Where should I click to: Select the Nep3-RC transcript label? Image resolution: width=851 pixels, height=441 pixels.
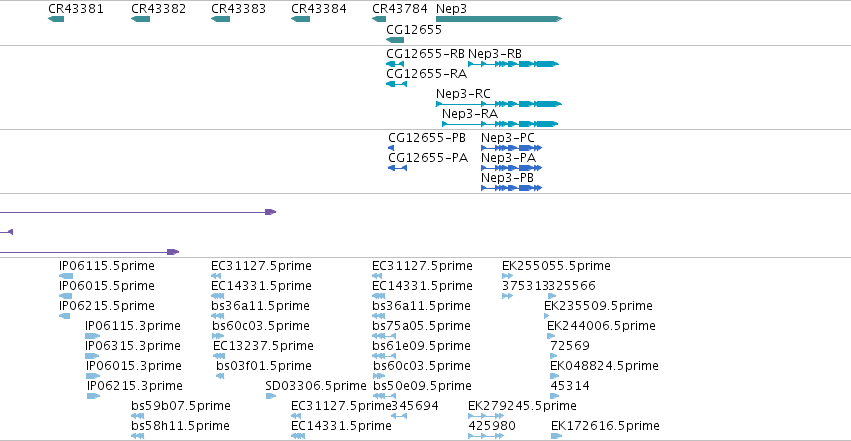463,94
